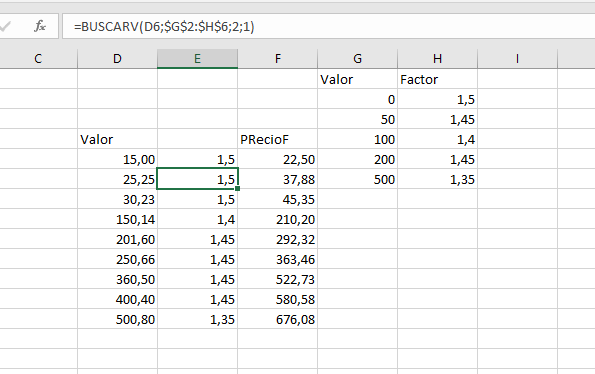Select cell containing 37,88
Screen dimensions: 595x374
[277, 179]
